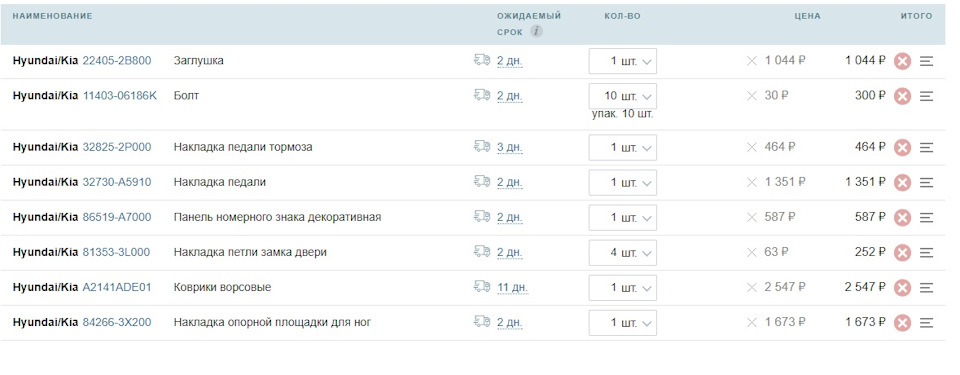Open menu icon for Накладка петли замка двери

(x=926, y=252)
